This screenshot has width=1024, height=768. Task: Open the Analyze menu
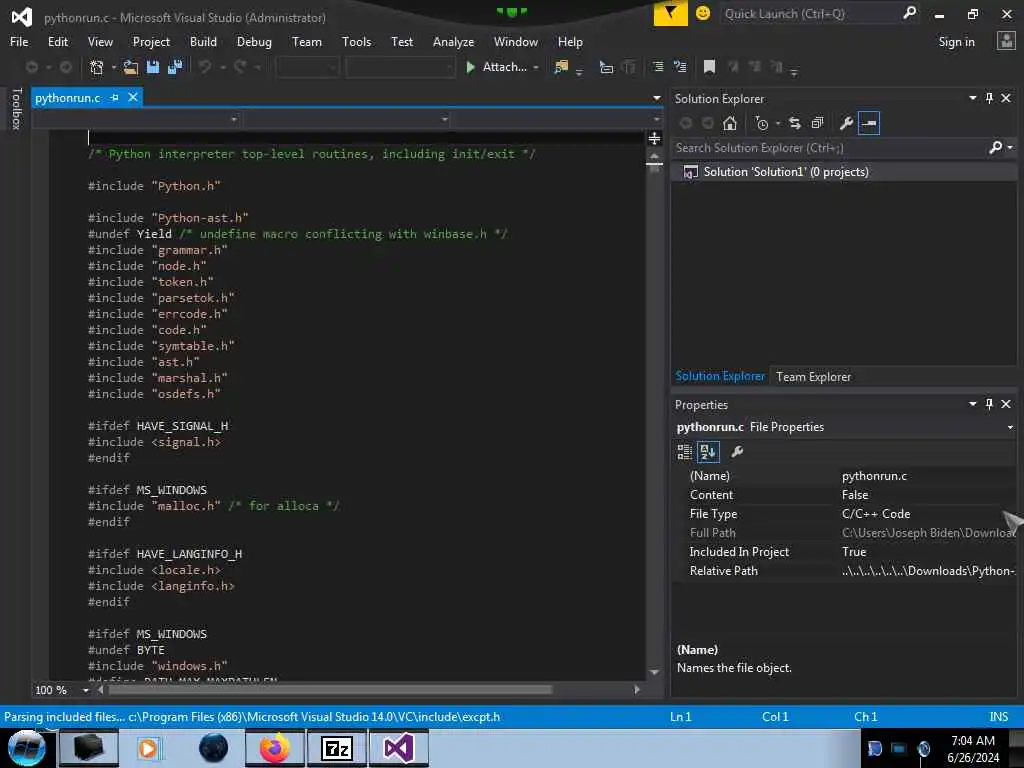(x=453, y=42)
